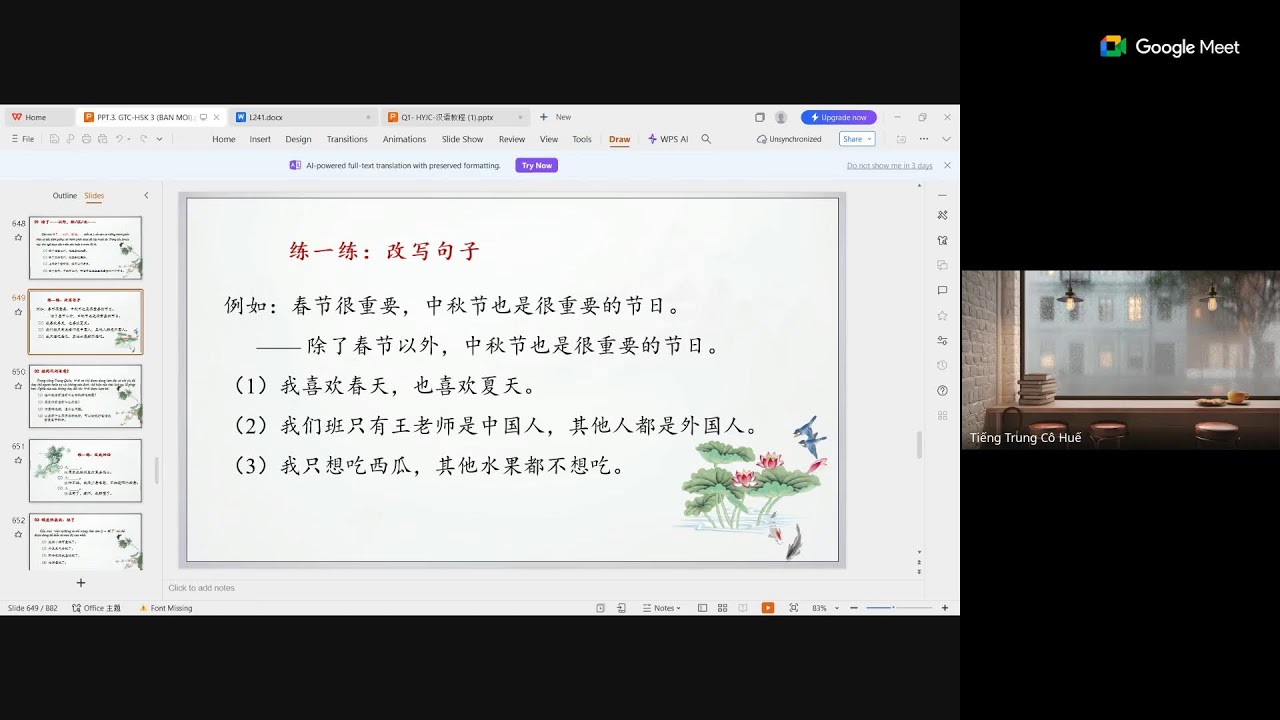Screen dimensions: 1280x720
Task: Click the star icon in right sidebar
Action: pyautogui.click(x=942, y=315)
